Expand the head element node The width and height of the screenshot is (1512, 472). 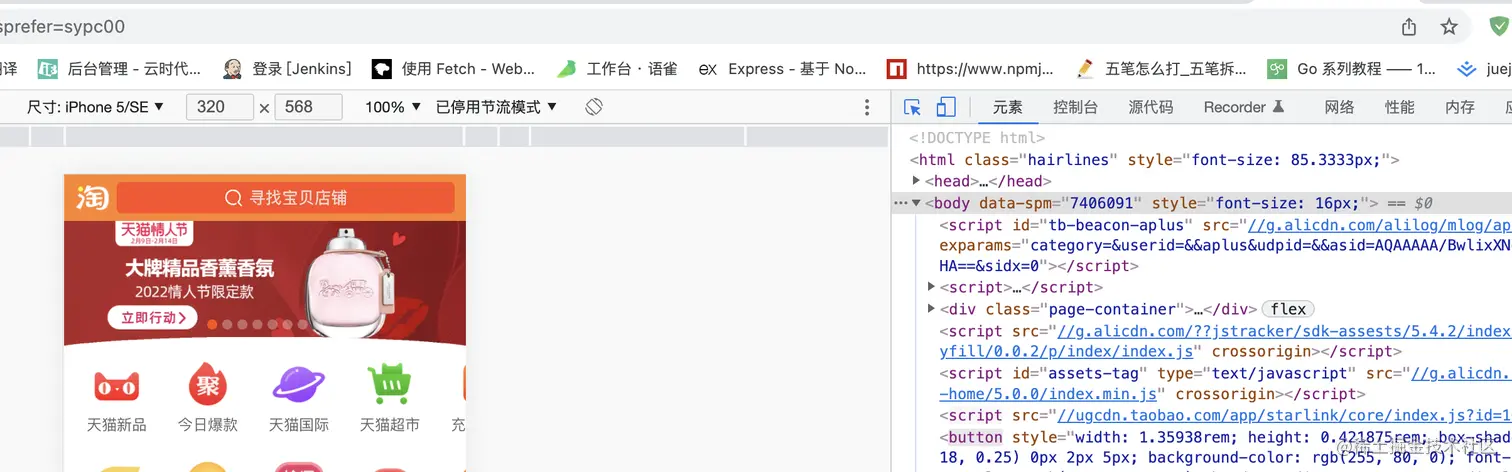point(917,181)
